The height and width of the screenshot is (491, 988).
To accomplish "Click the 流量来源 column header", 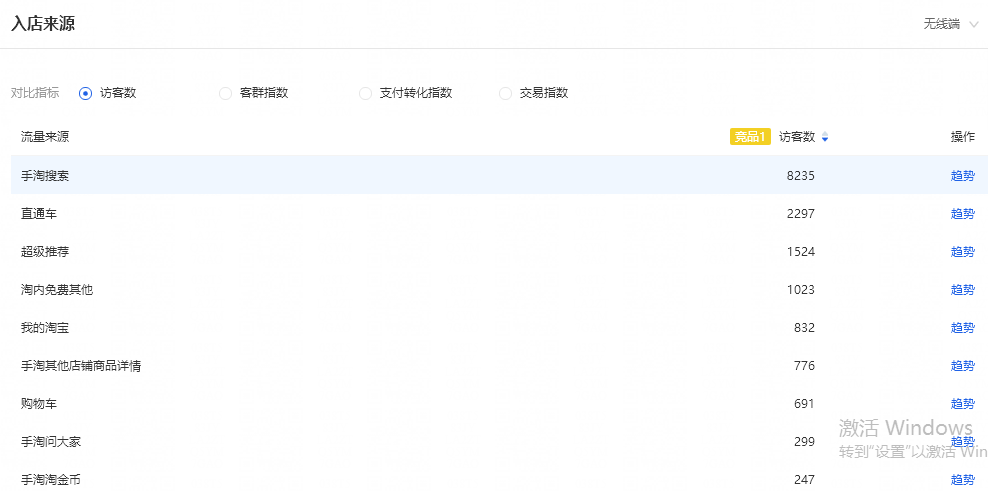I will (45, 137).
